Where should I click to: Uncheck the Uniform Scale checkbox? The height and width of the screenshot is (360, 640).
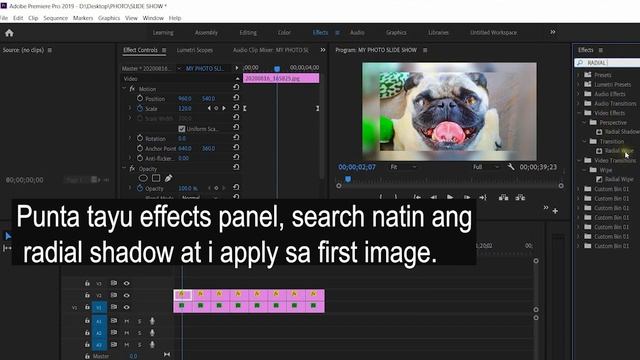pyautogui.click(x=182, y=129)
